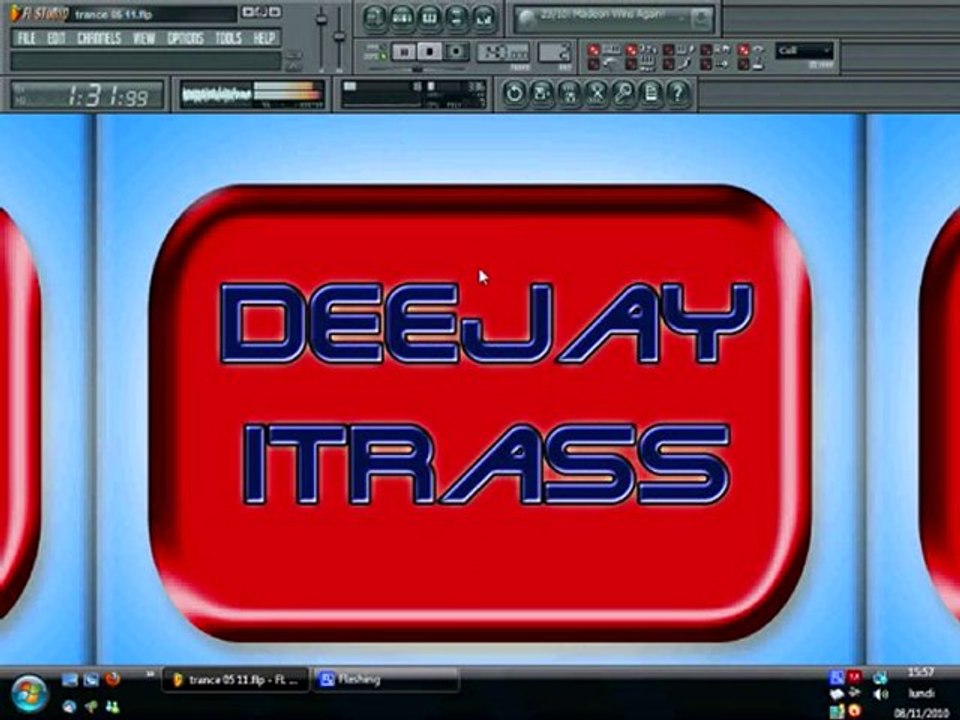This screenshot has height=720, width=960.
Task: Click the Switch between windows quick launch icon
Action: tap(91, 680)
